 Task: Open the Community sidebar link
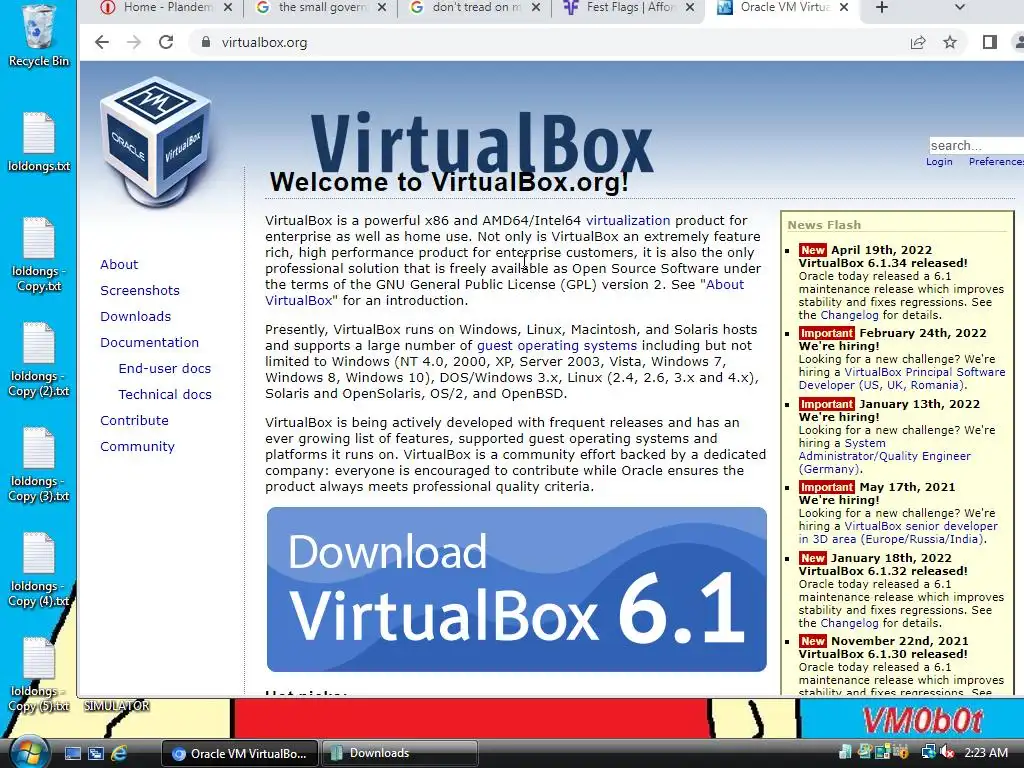[137, 447]
